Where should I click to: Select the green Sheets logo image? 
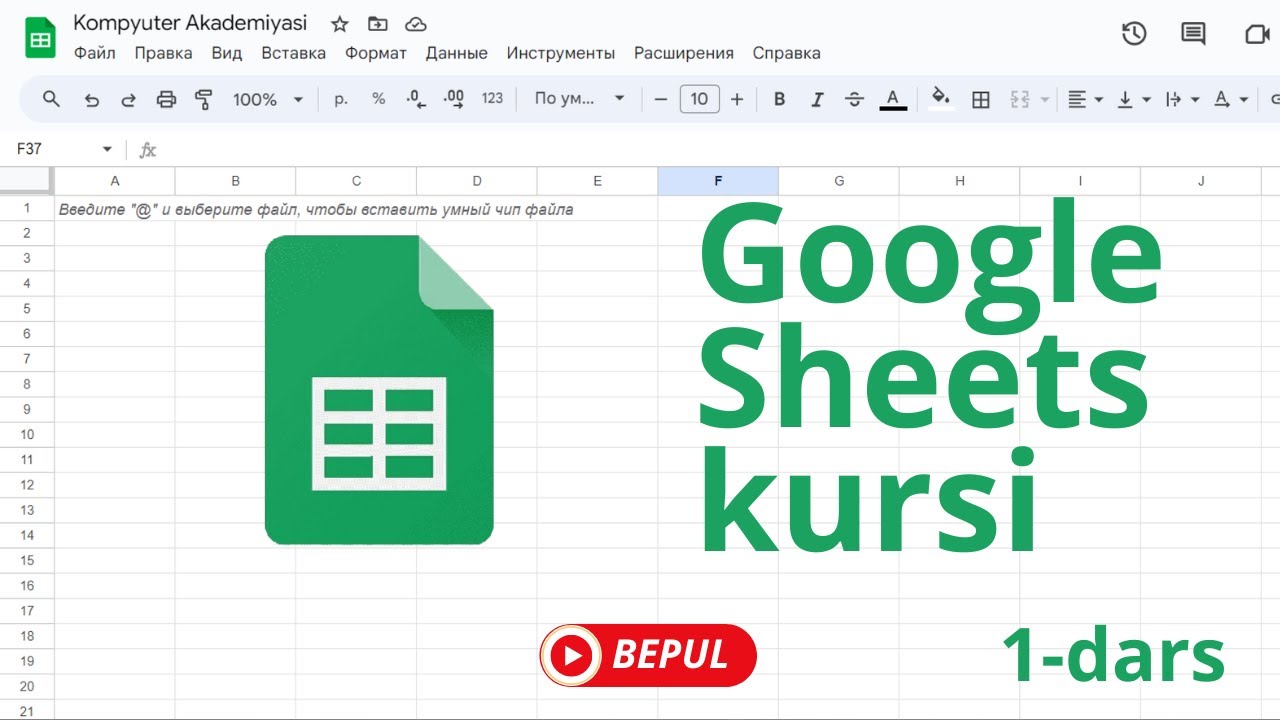point(379,390)
